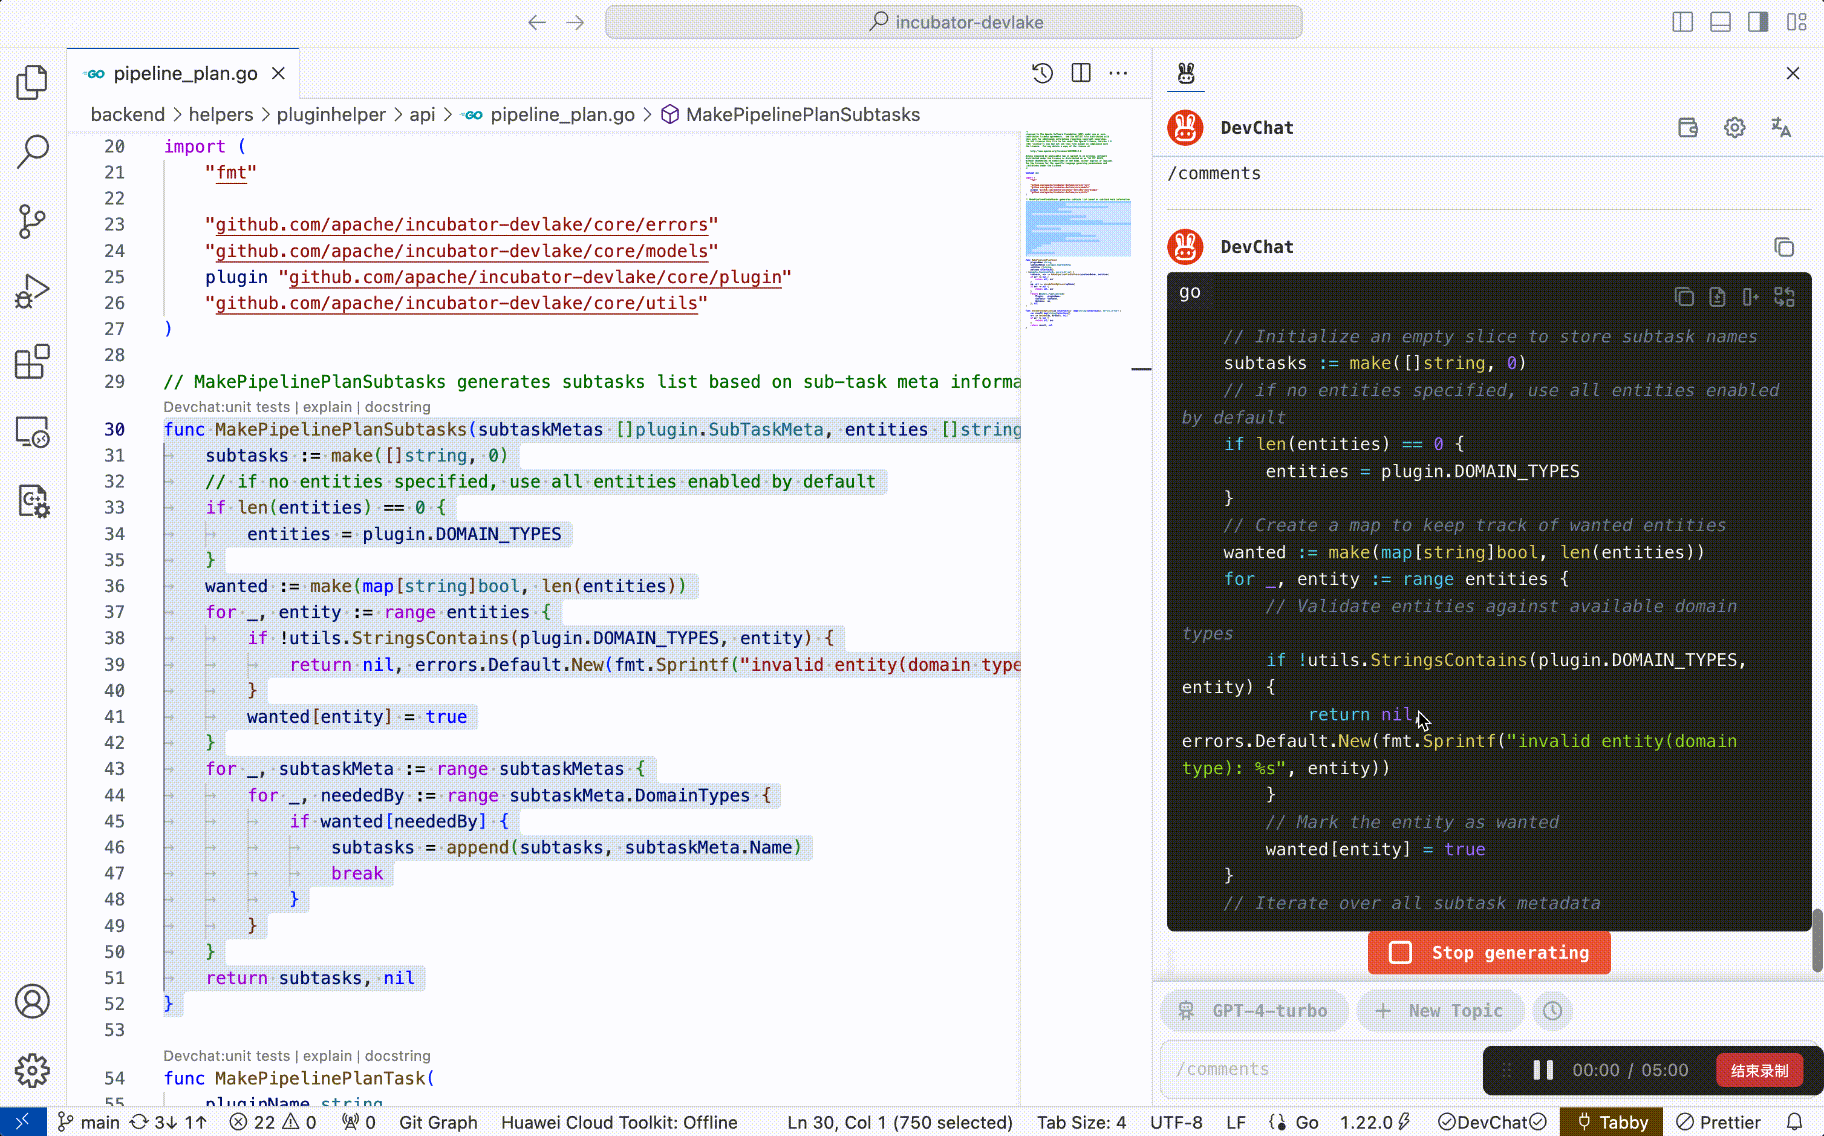
Task: Close the pipeline_plan.go tab
Action: 279,73
